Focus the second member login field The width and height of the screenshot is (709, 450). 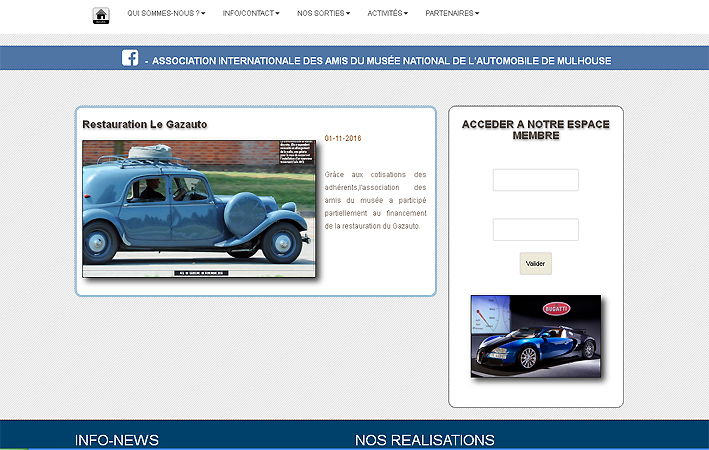coord(535,230)
